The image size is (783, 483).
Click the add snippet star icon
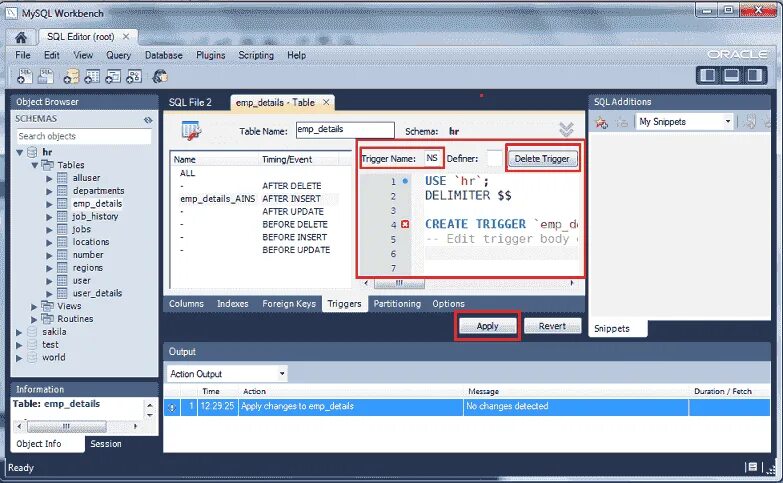[x=602, y=121]
